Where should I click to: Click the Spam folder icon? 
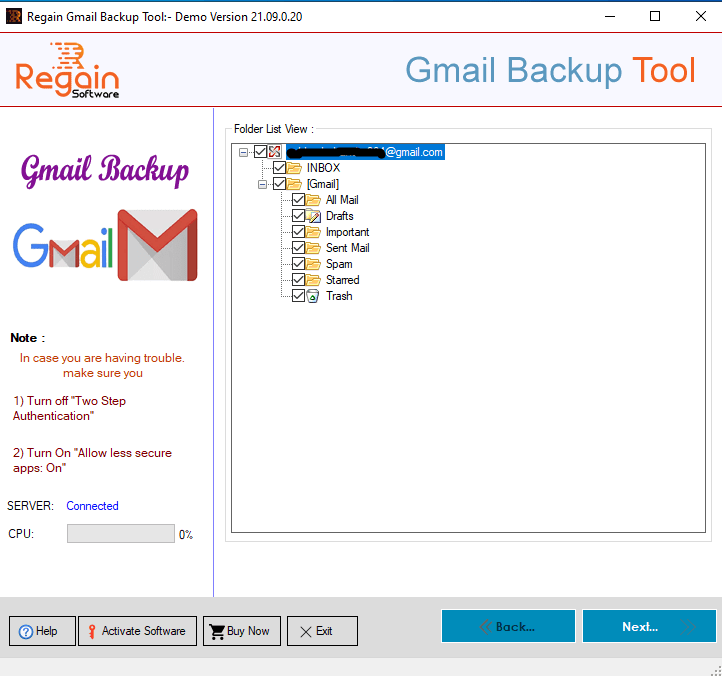point(313,264)
